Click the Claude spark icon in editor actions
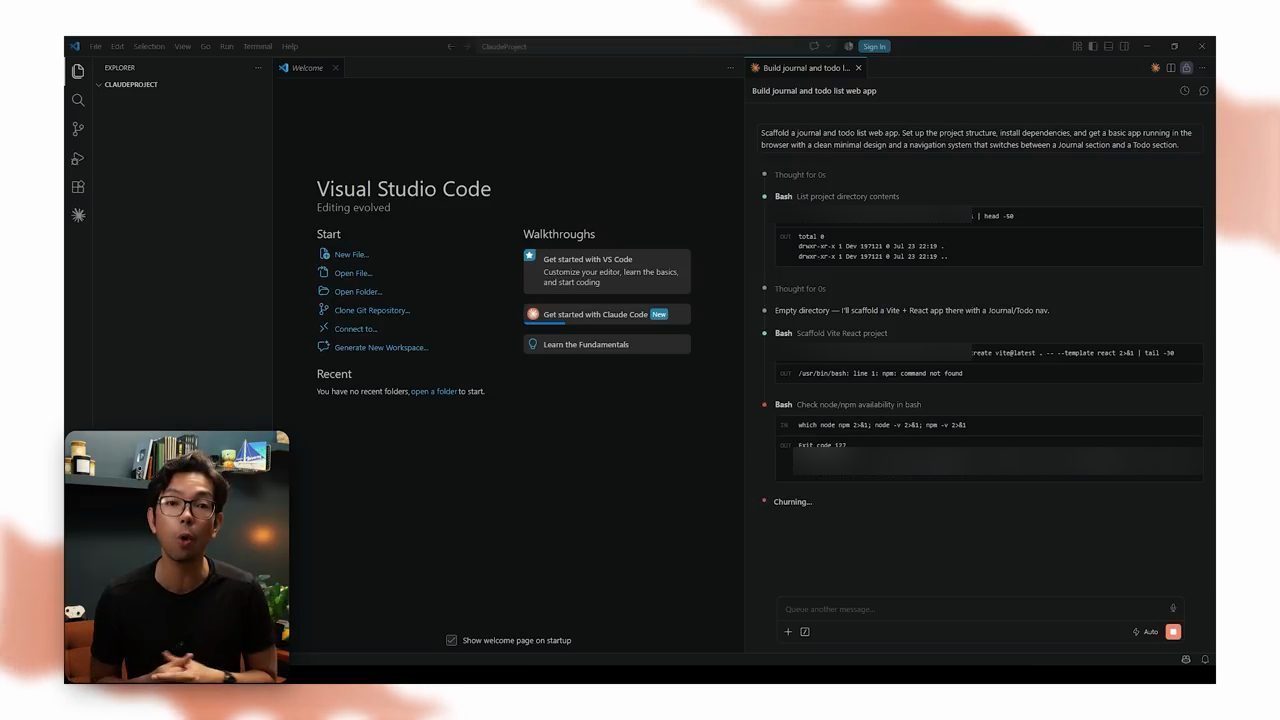 (x=1155, y=68)
